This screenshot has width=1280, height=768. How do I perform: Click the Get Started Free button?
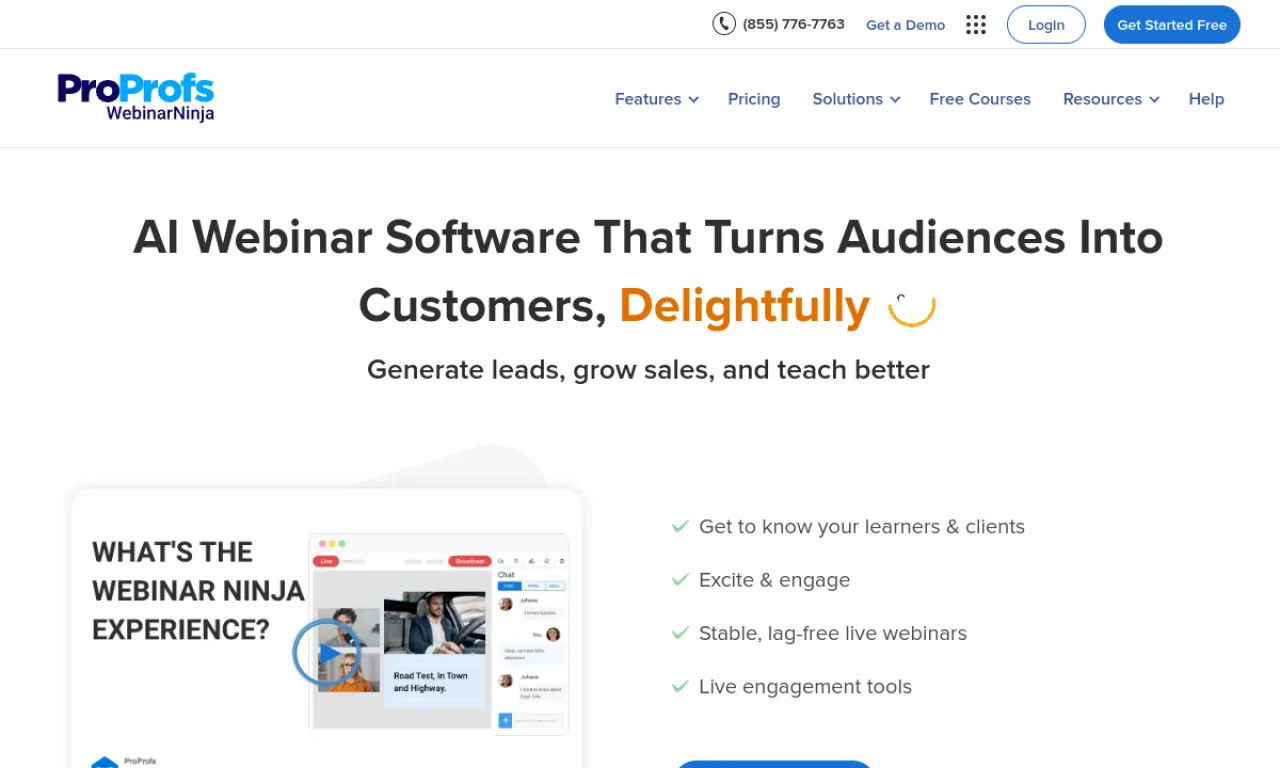[x=1172, y=25]
